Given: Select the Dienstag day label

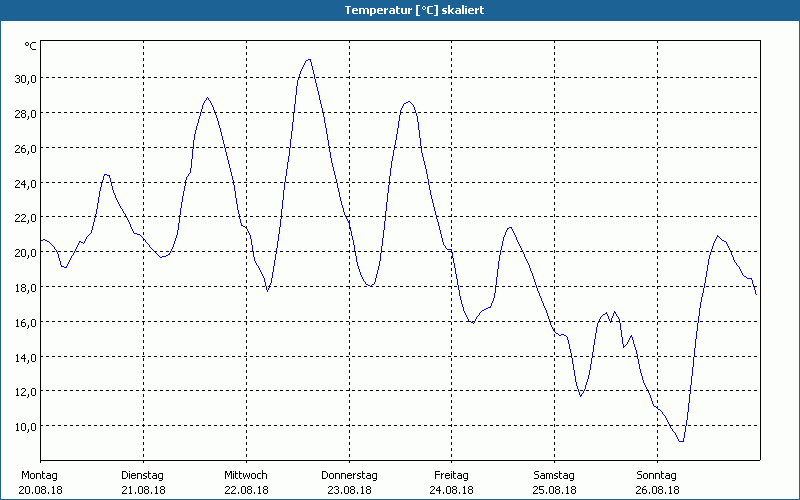Looking at the screenshot, I should [x=142, y=475].
